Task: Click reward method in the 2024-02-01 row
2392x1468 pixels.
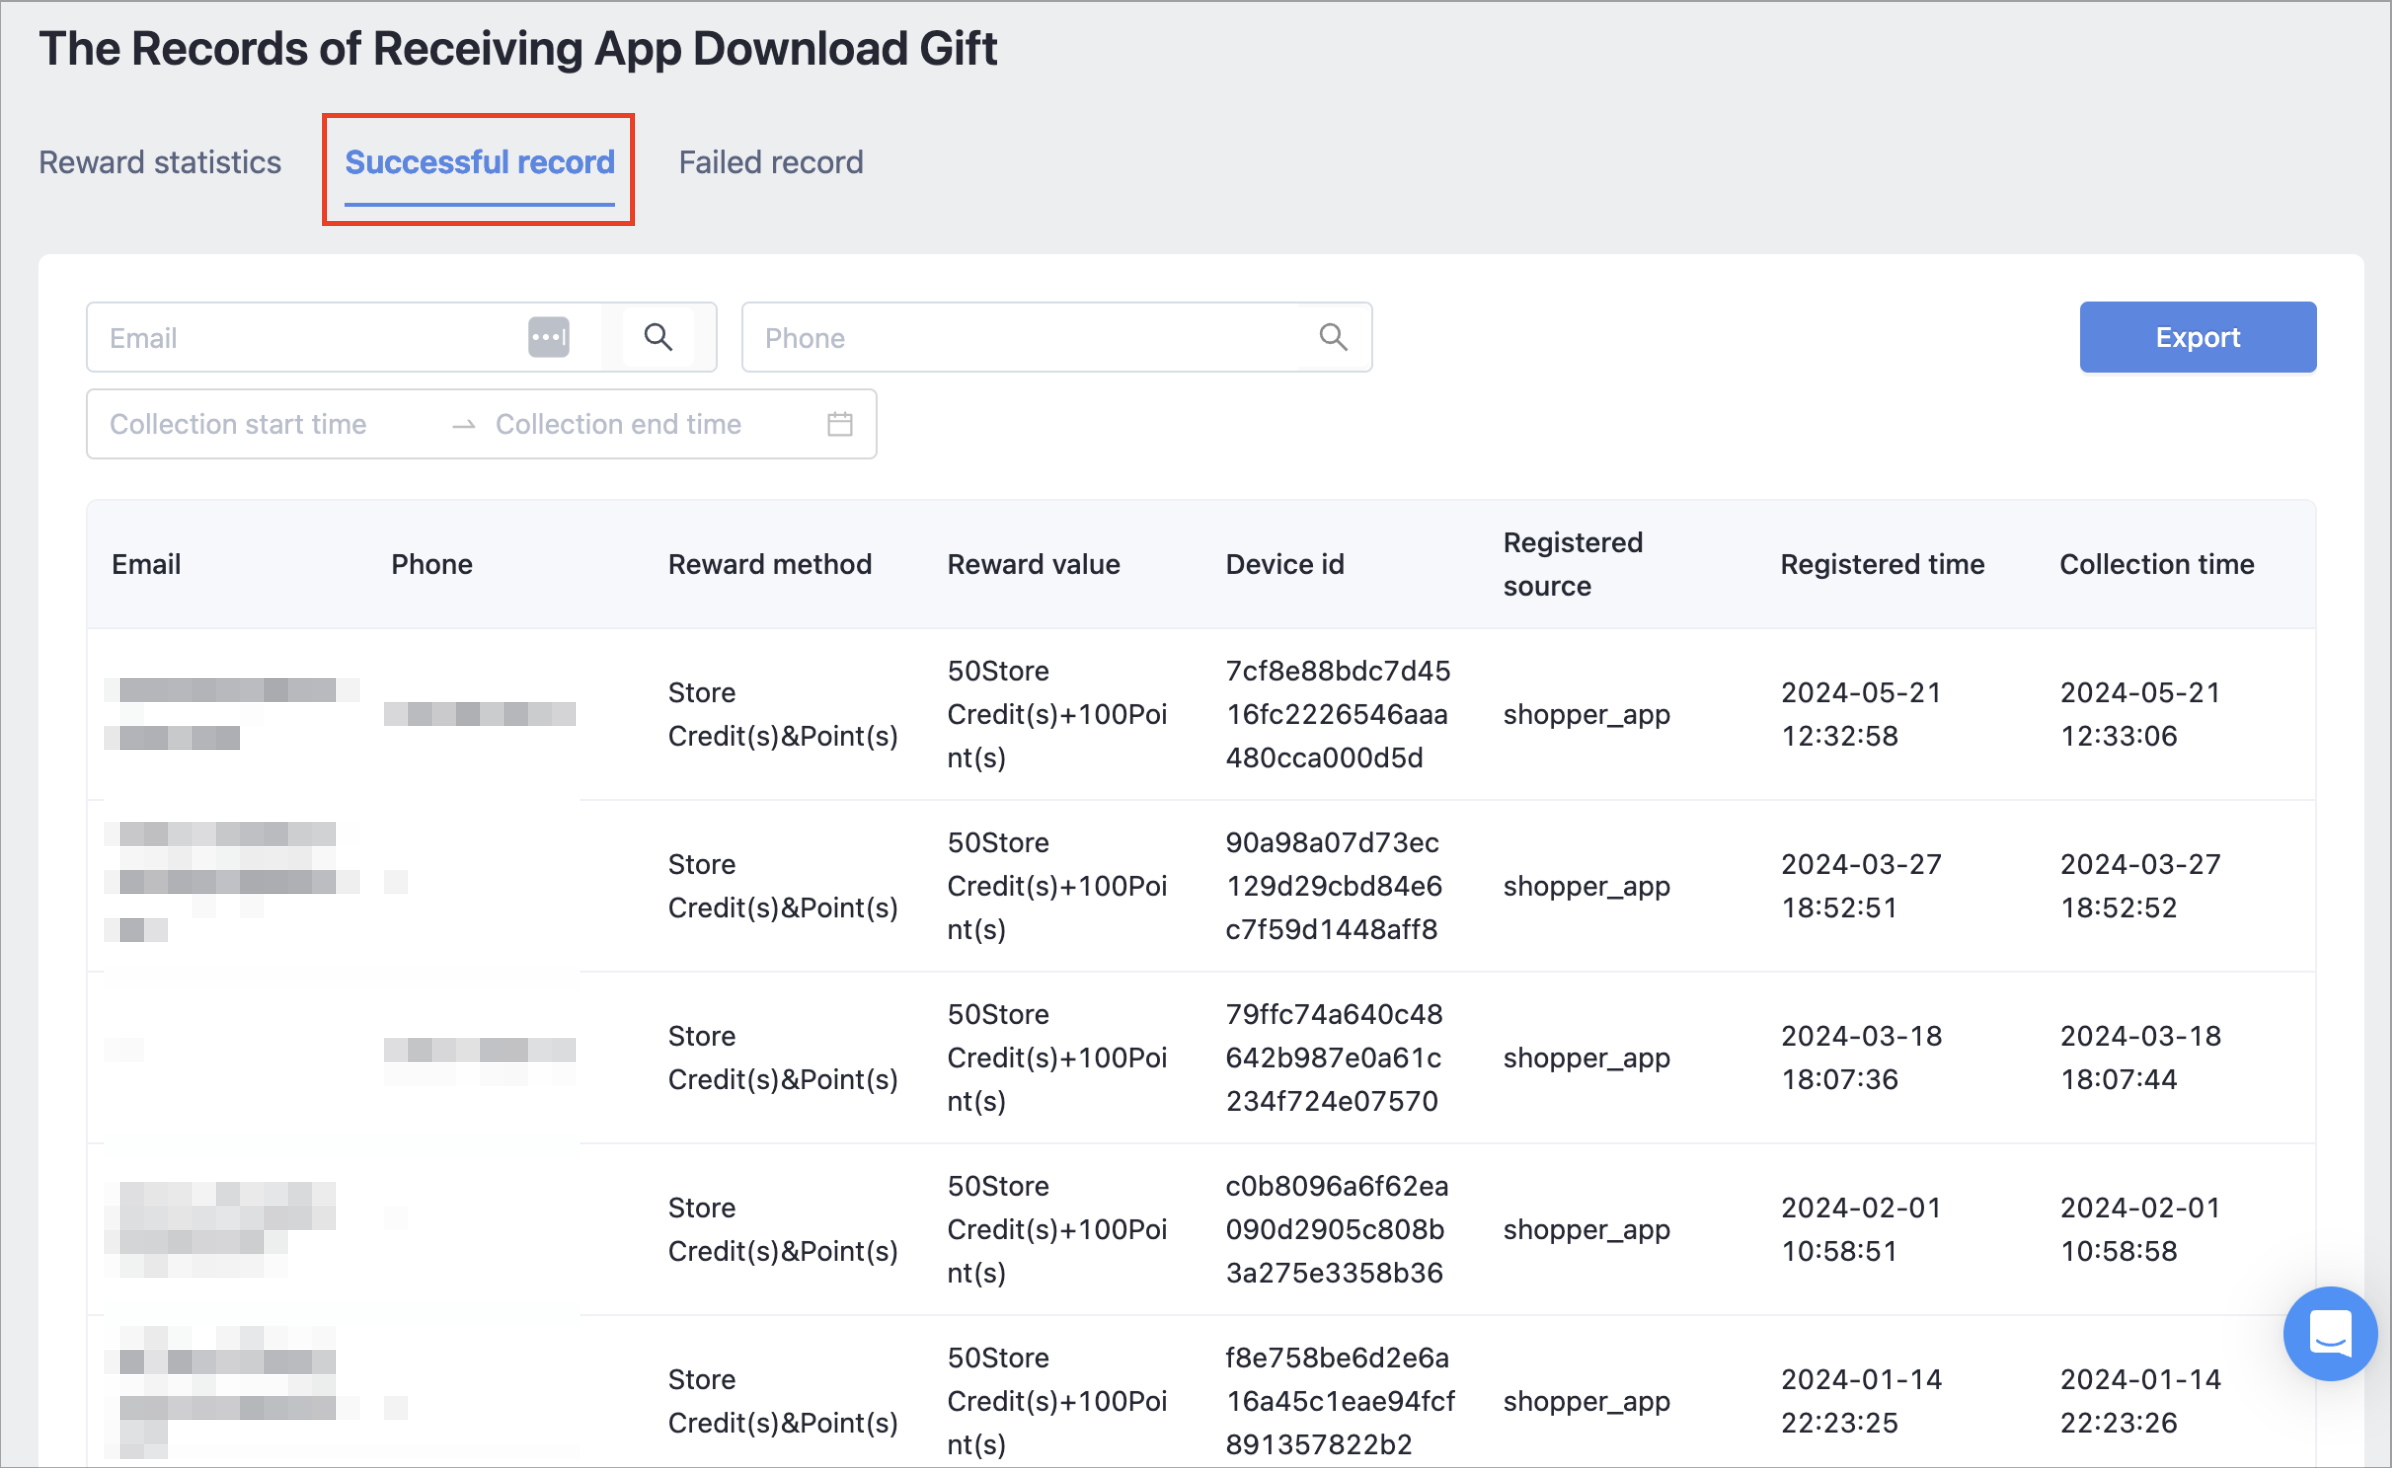Action: coord(783,1229)
